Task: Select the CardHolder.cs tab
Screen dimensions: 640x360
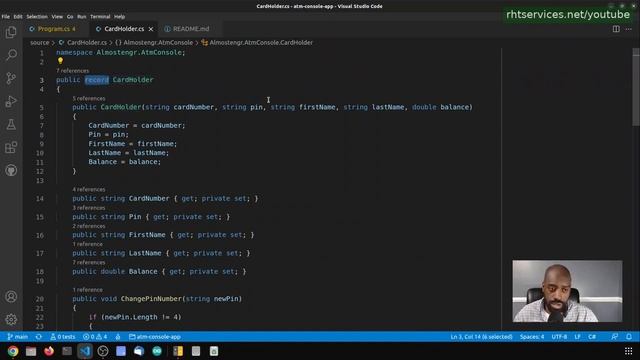Action: [x=124, y=29]
